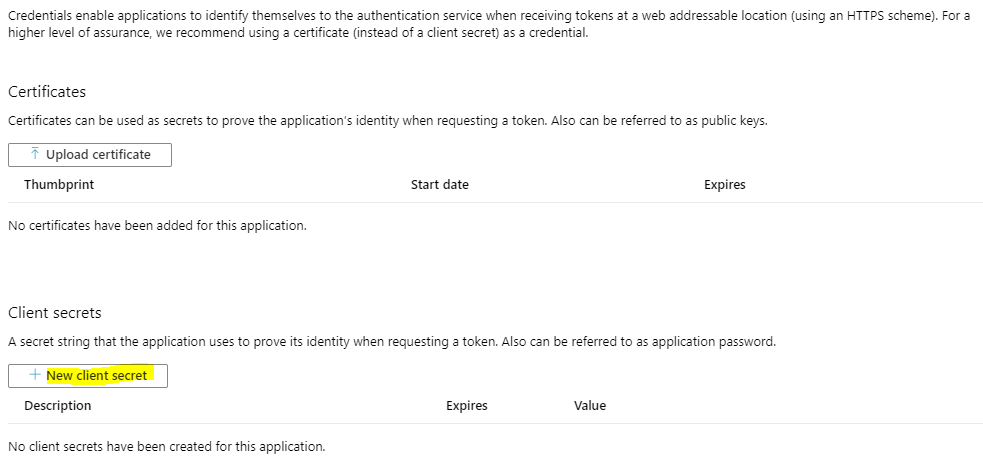This screenshot has width=983, height=465.
Task: Click the Client secrets section heading
Action: [55, 313]
